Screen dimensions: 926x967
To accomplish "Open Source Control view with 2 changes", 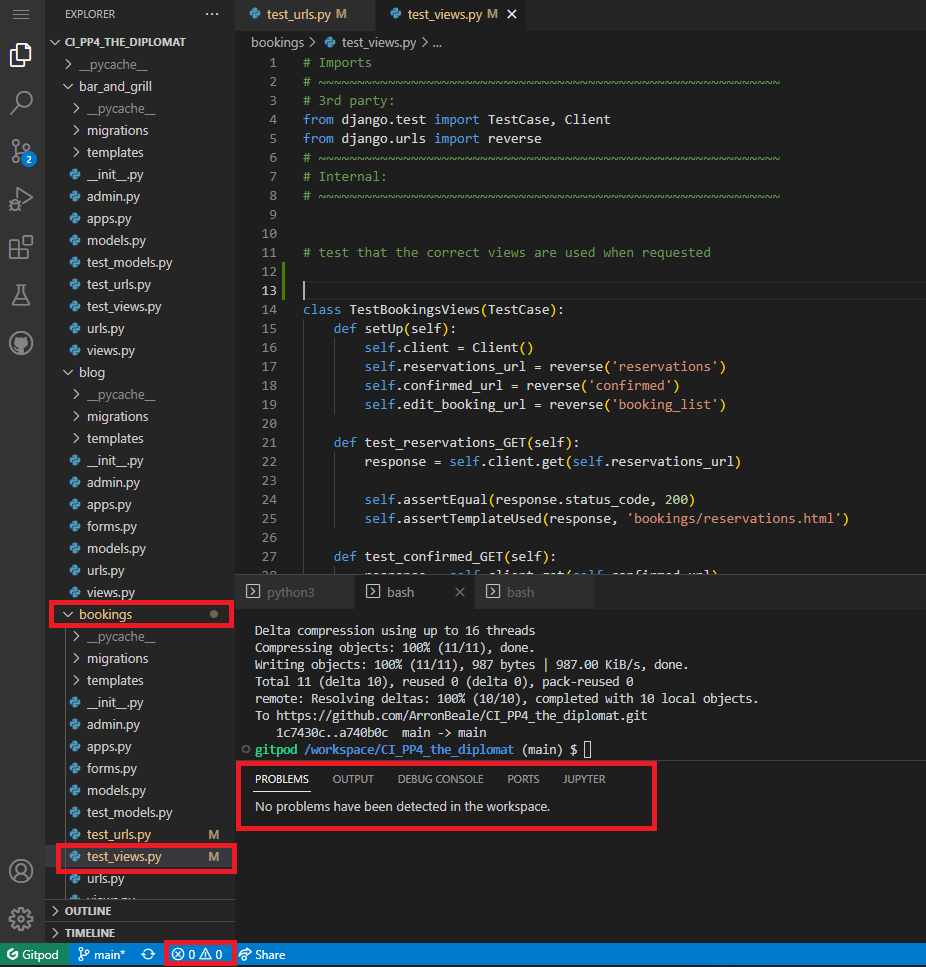I will pos(22,152).
